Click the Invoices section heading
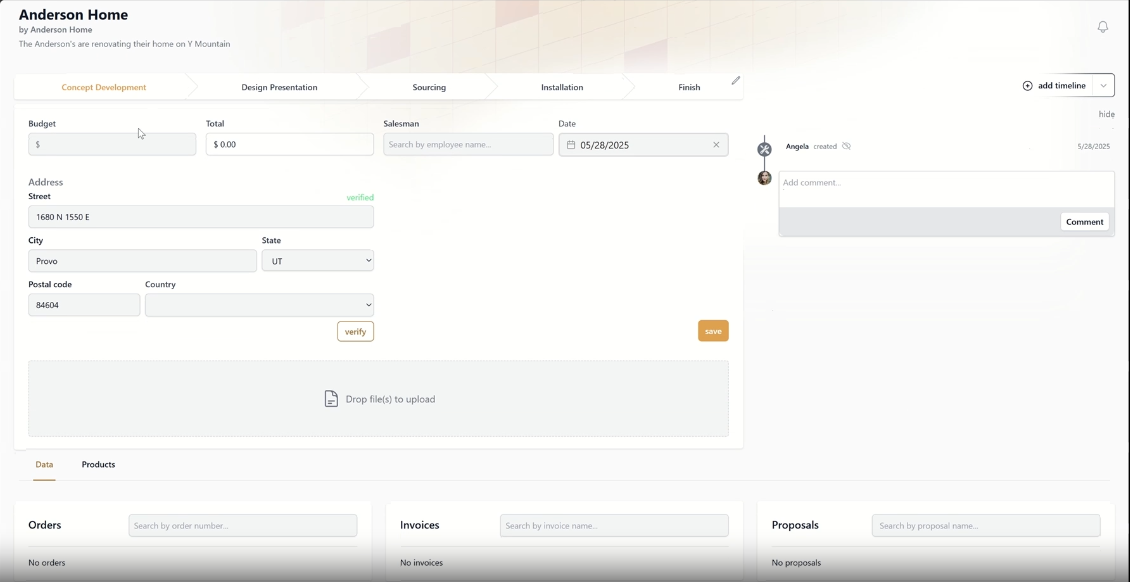 (x=419, y=525)
